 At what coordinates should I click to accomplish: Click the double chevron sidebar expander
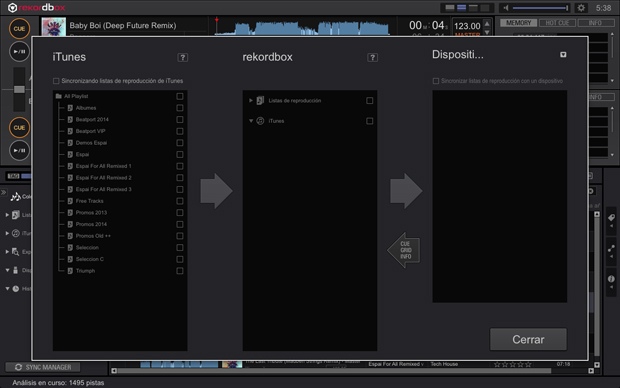tap(4, 193)
